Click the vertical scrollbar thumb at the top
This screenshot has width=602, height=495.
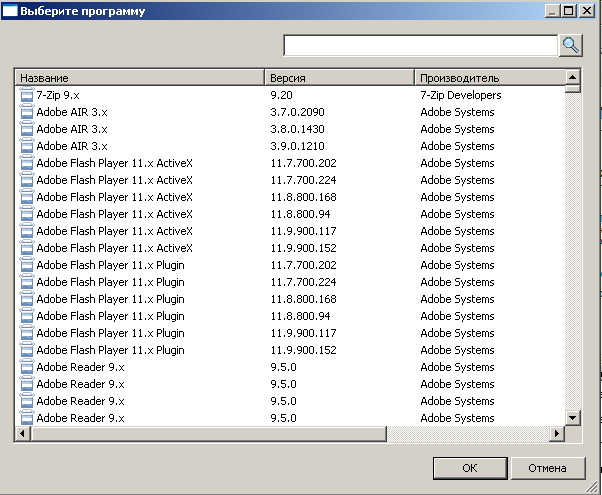click(x=572, y=89)
